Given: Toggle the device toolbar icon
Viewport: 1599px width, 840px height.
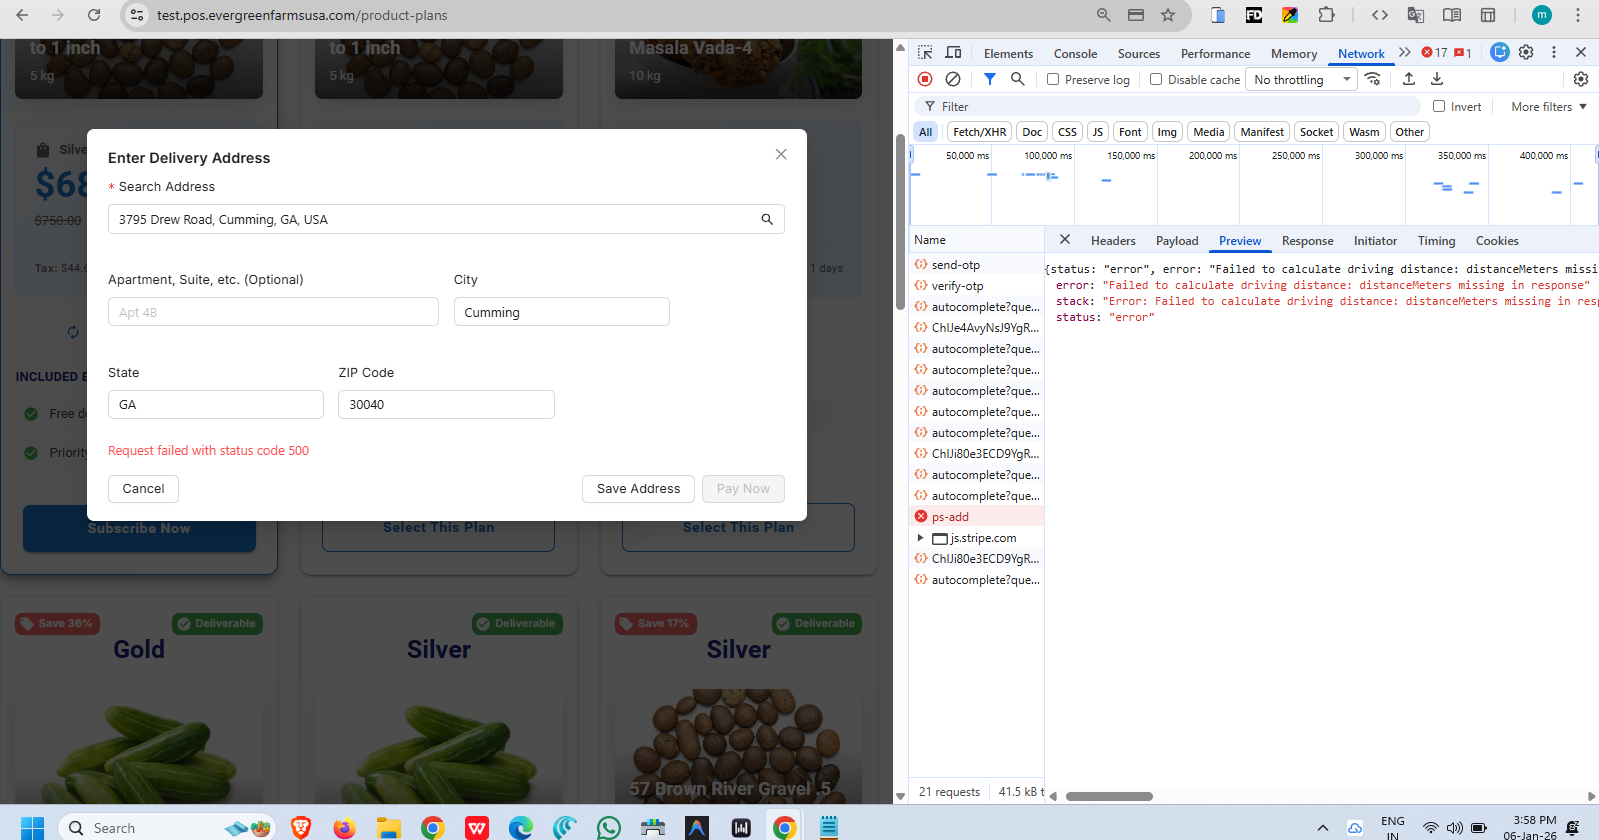Looking at the screenshot, I should (953, 53).
